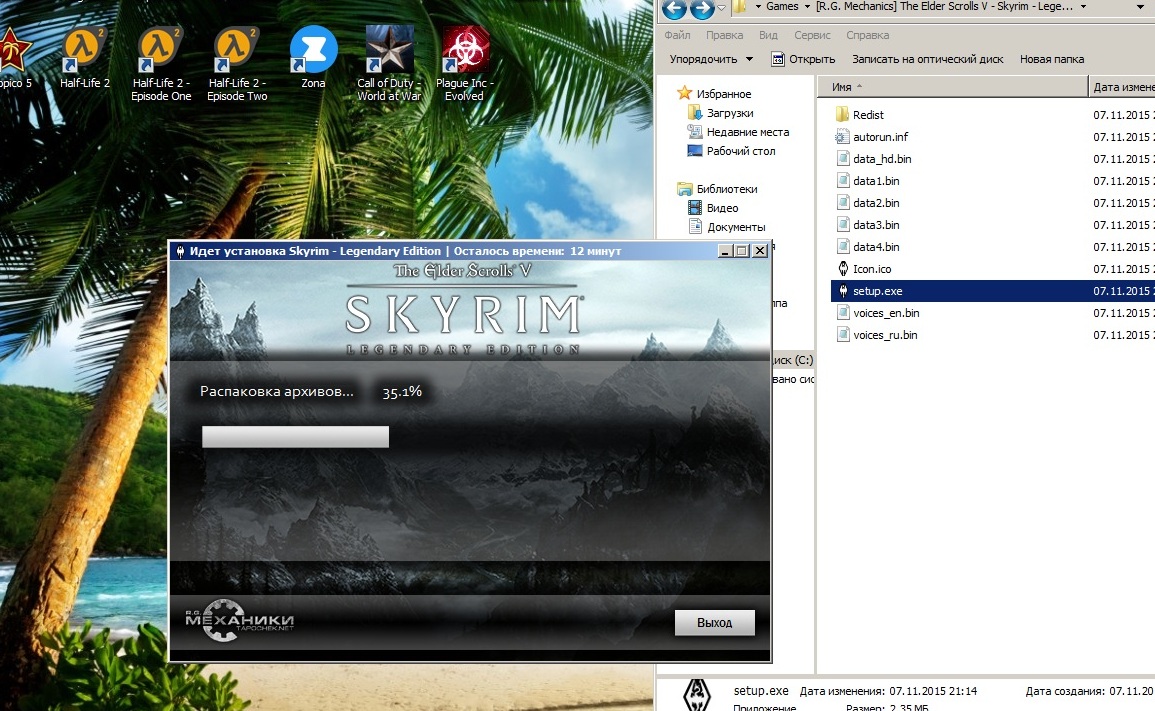
Task: Click the Избранное label in navigation pane
Action: coord(724,94)
